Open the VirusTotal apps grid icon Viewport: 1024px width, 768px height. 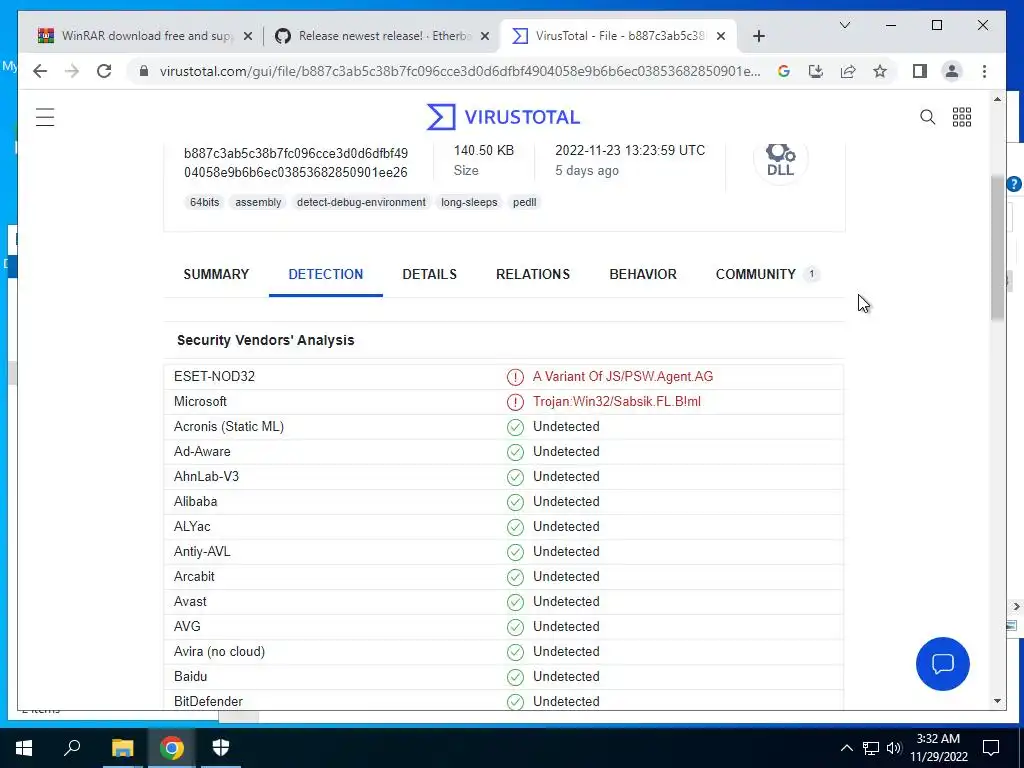962,118
